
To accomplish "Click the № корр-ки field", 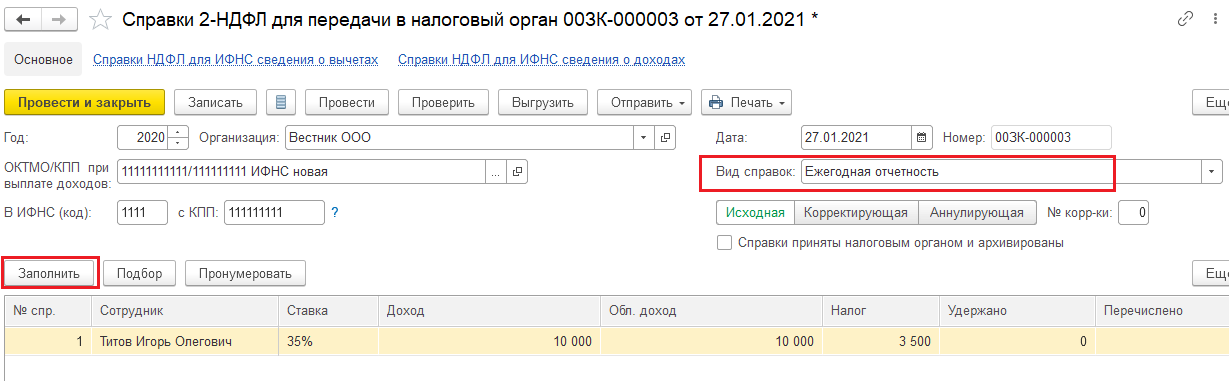I will click(1134, 212).
